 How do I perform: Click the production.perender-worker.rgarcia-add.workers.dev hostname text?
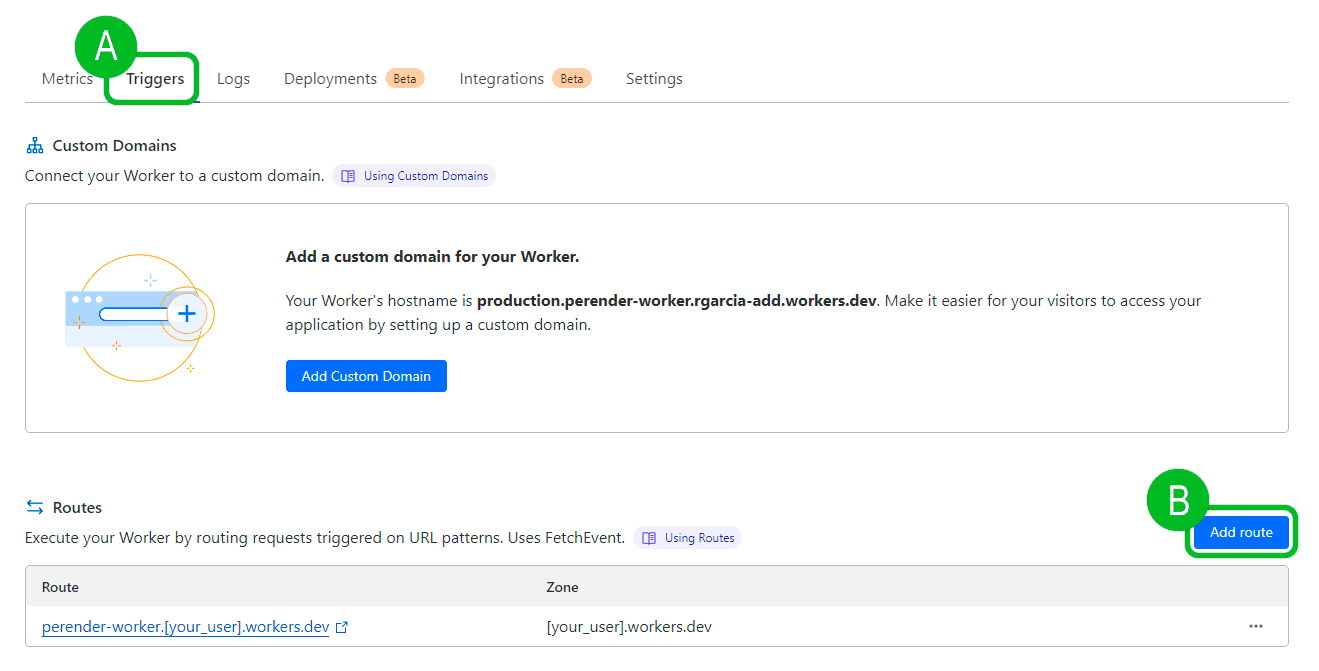tap(677, 300)
